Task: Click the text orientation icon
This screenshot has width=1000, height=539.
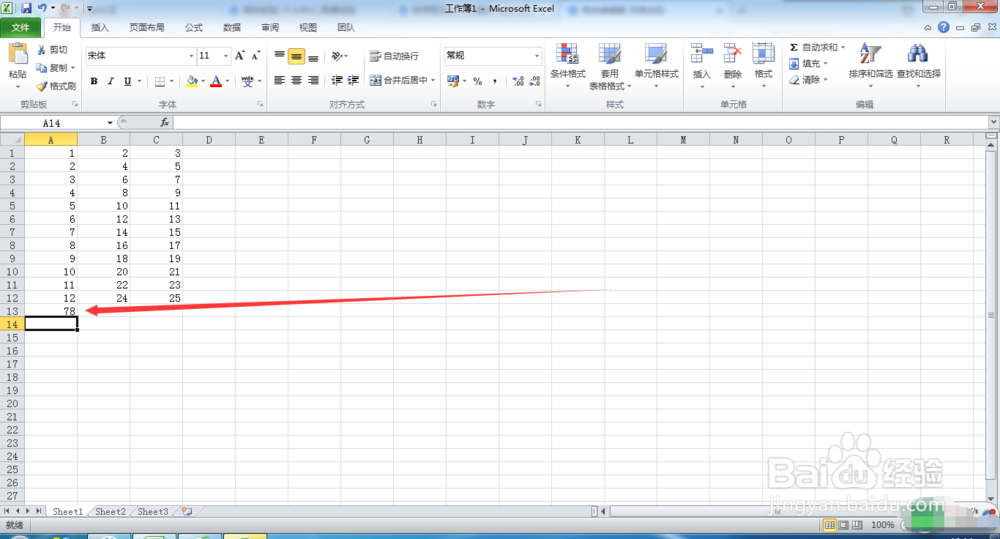Action: (x=337, y=56)
